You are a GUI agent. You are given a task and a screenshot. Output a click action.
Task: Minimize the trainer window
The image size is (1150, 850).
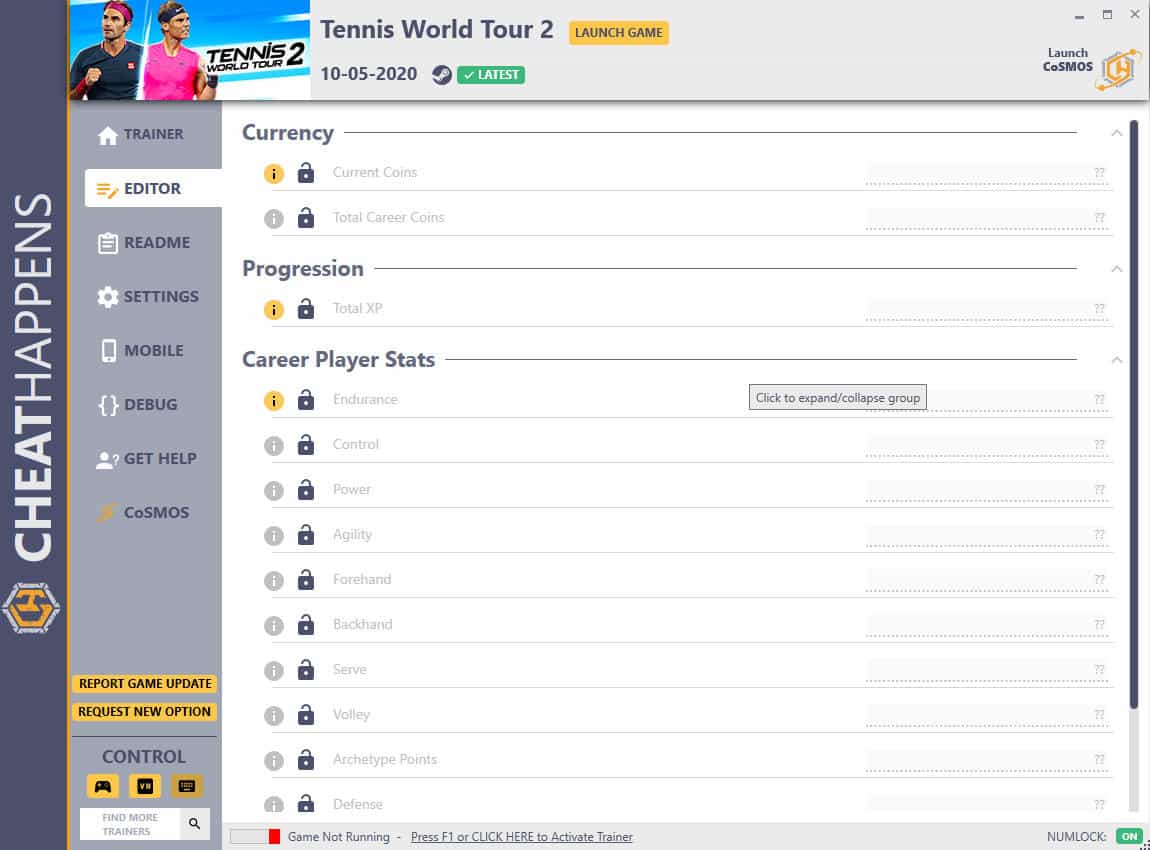pyautogui.click(x=1079, y=15)
